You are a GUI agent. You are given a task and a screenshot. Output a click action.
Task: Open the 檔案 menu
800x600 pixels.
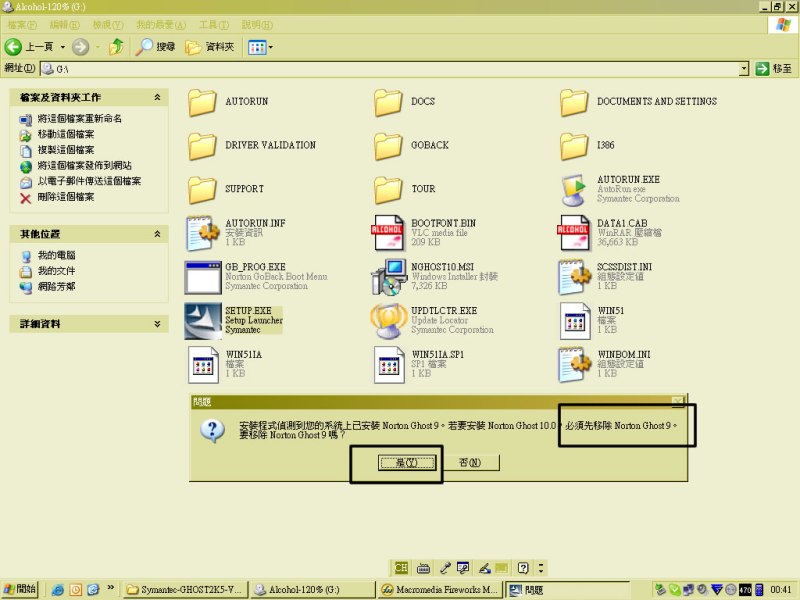(21, 24)
